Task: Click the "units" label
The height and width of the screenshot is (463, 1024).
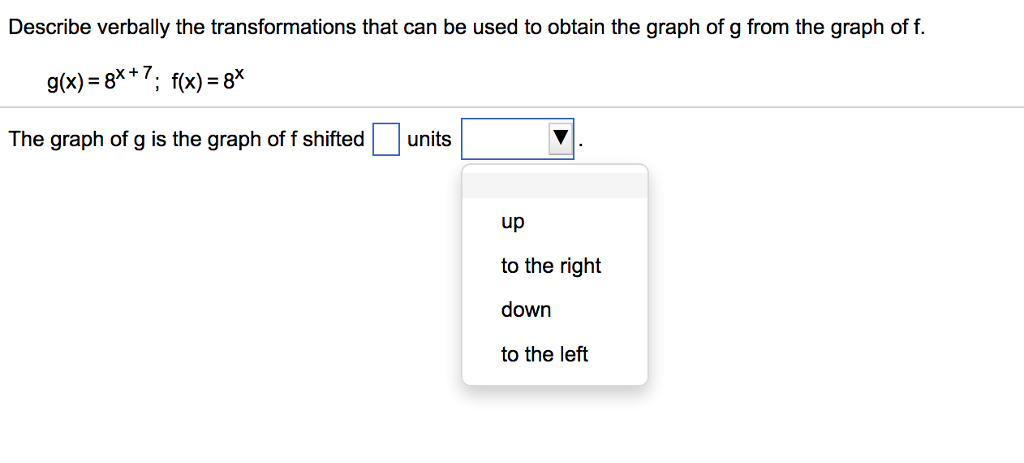Action: [430, 140]
